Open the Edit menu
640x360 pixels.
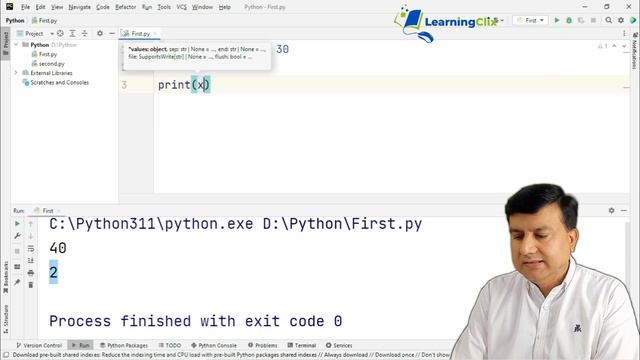point(40,7)
